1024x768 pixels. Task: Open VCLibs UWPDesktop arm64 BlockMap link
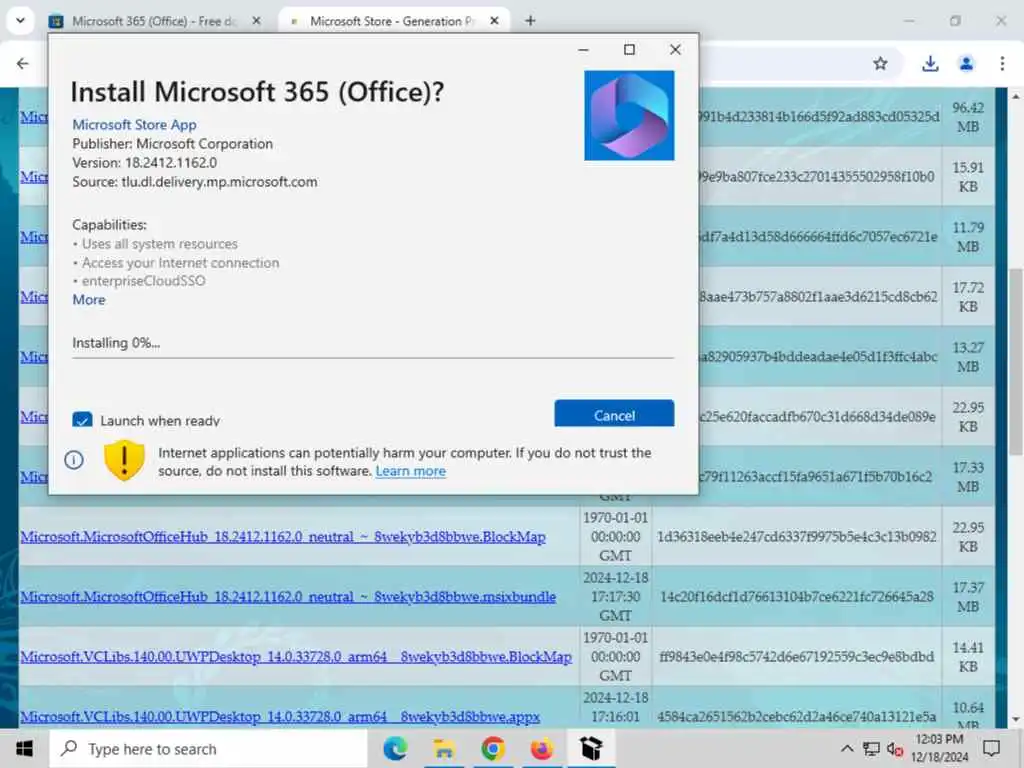(296, 657)
